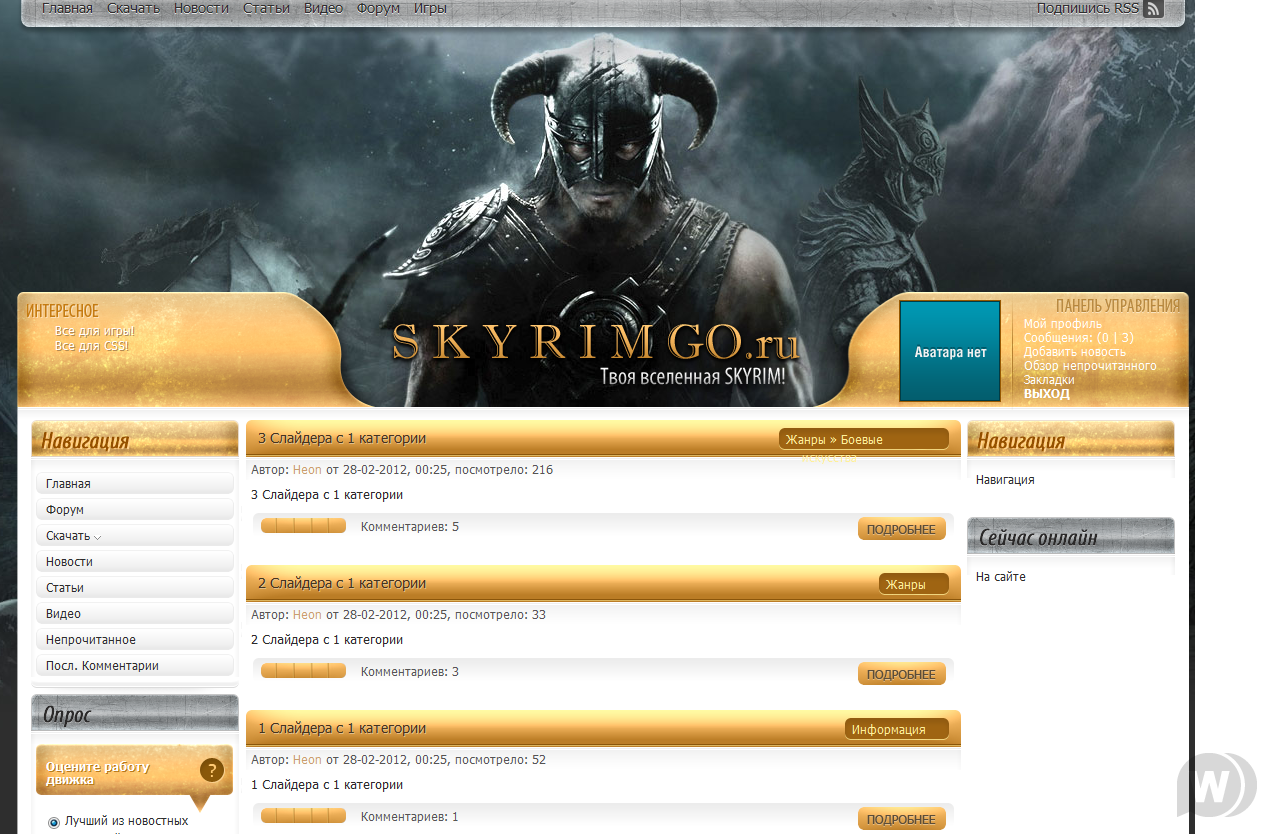This screenshot has height=834, width=1274.
Task: Open Новости in the top menu
Action: point(201,8)
